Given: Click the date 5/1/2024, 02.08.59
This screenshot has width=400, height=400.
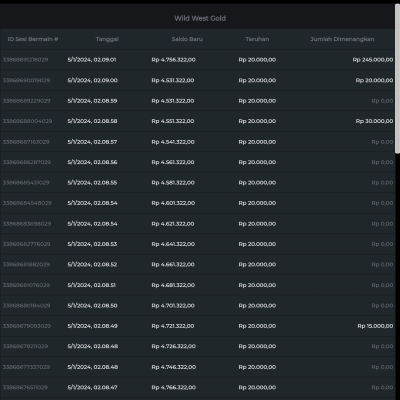Looking at the screenshot, I should coord(92,101).
